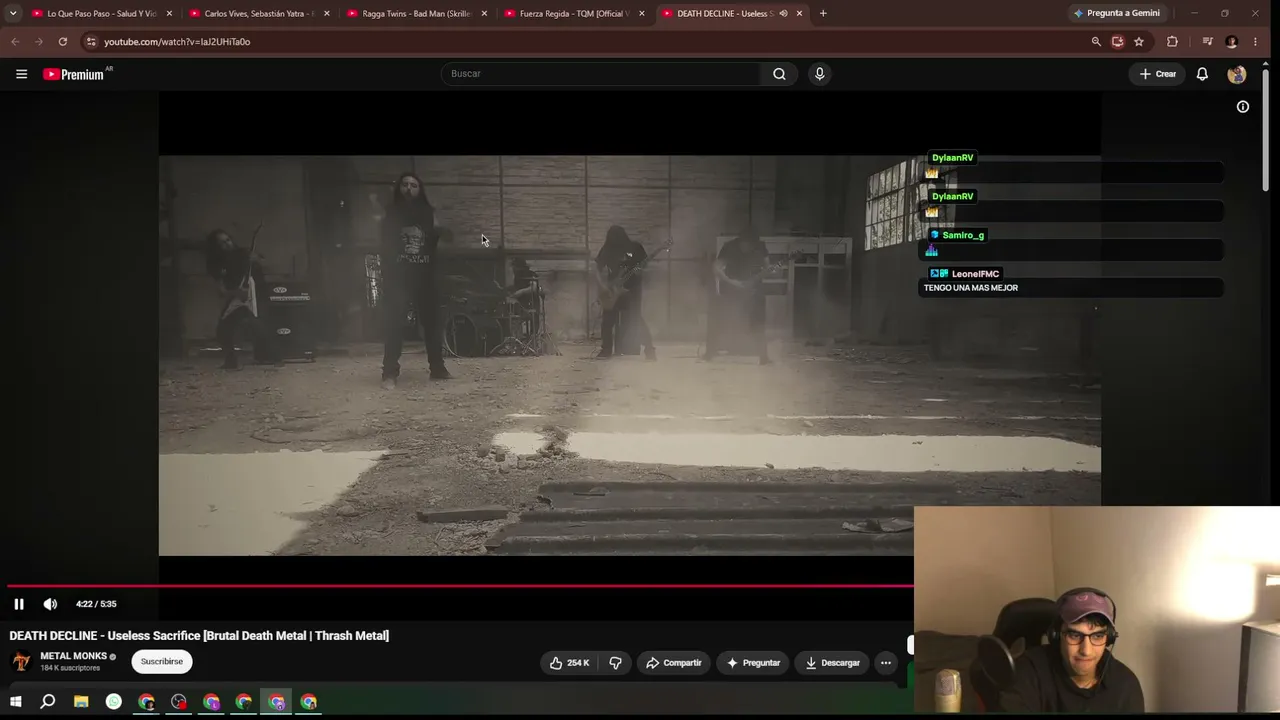Close the Fuerza Regida tab
The height and width of the screenshot is (720, 1280).
pyautogui.click(x=641, y=14)
